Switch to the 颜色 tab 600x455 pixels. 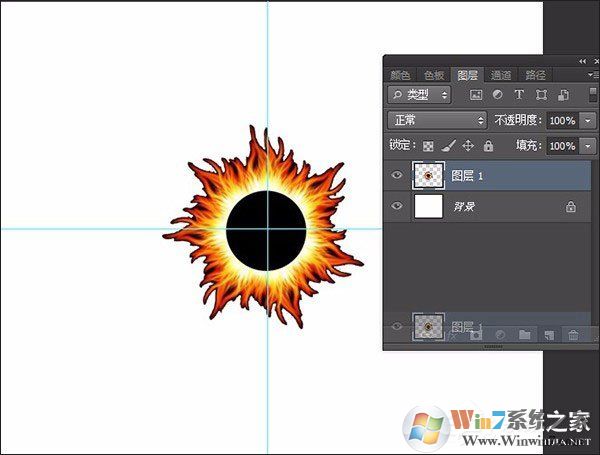coord(400,75)
